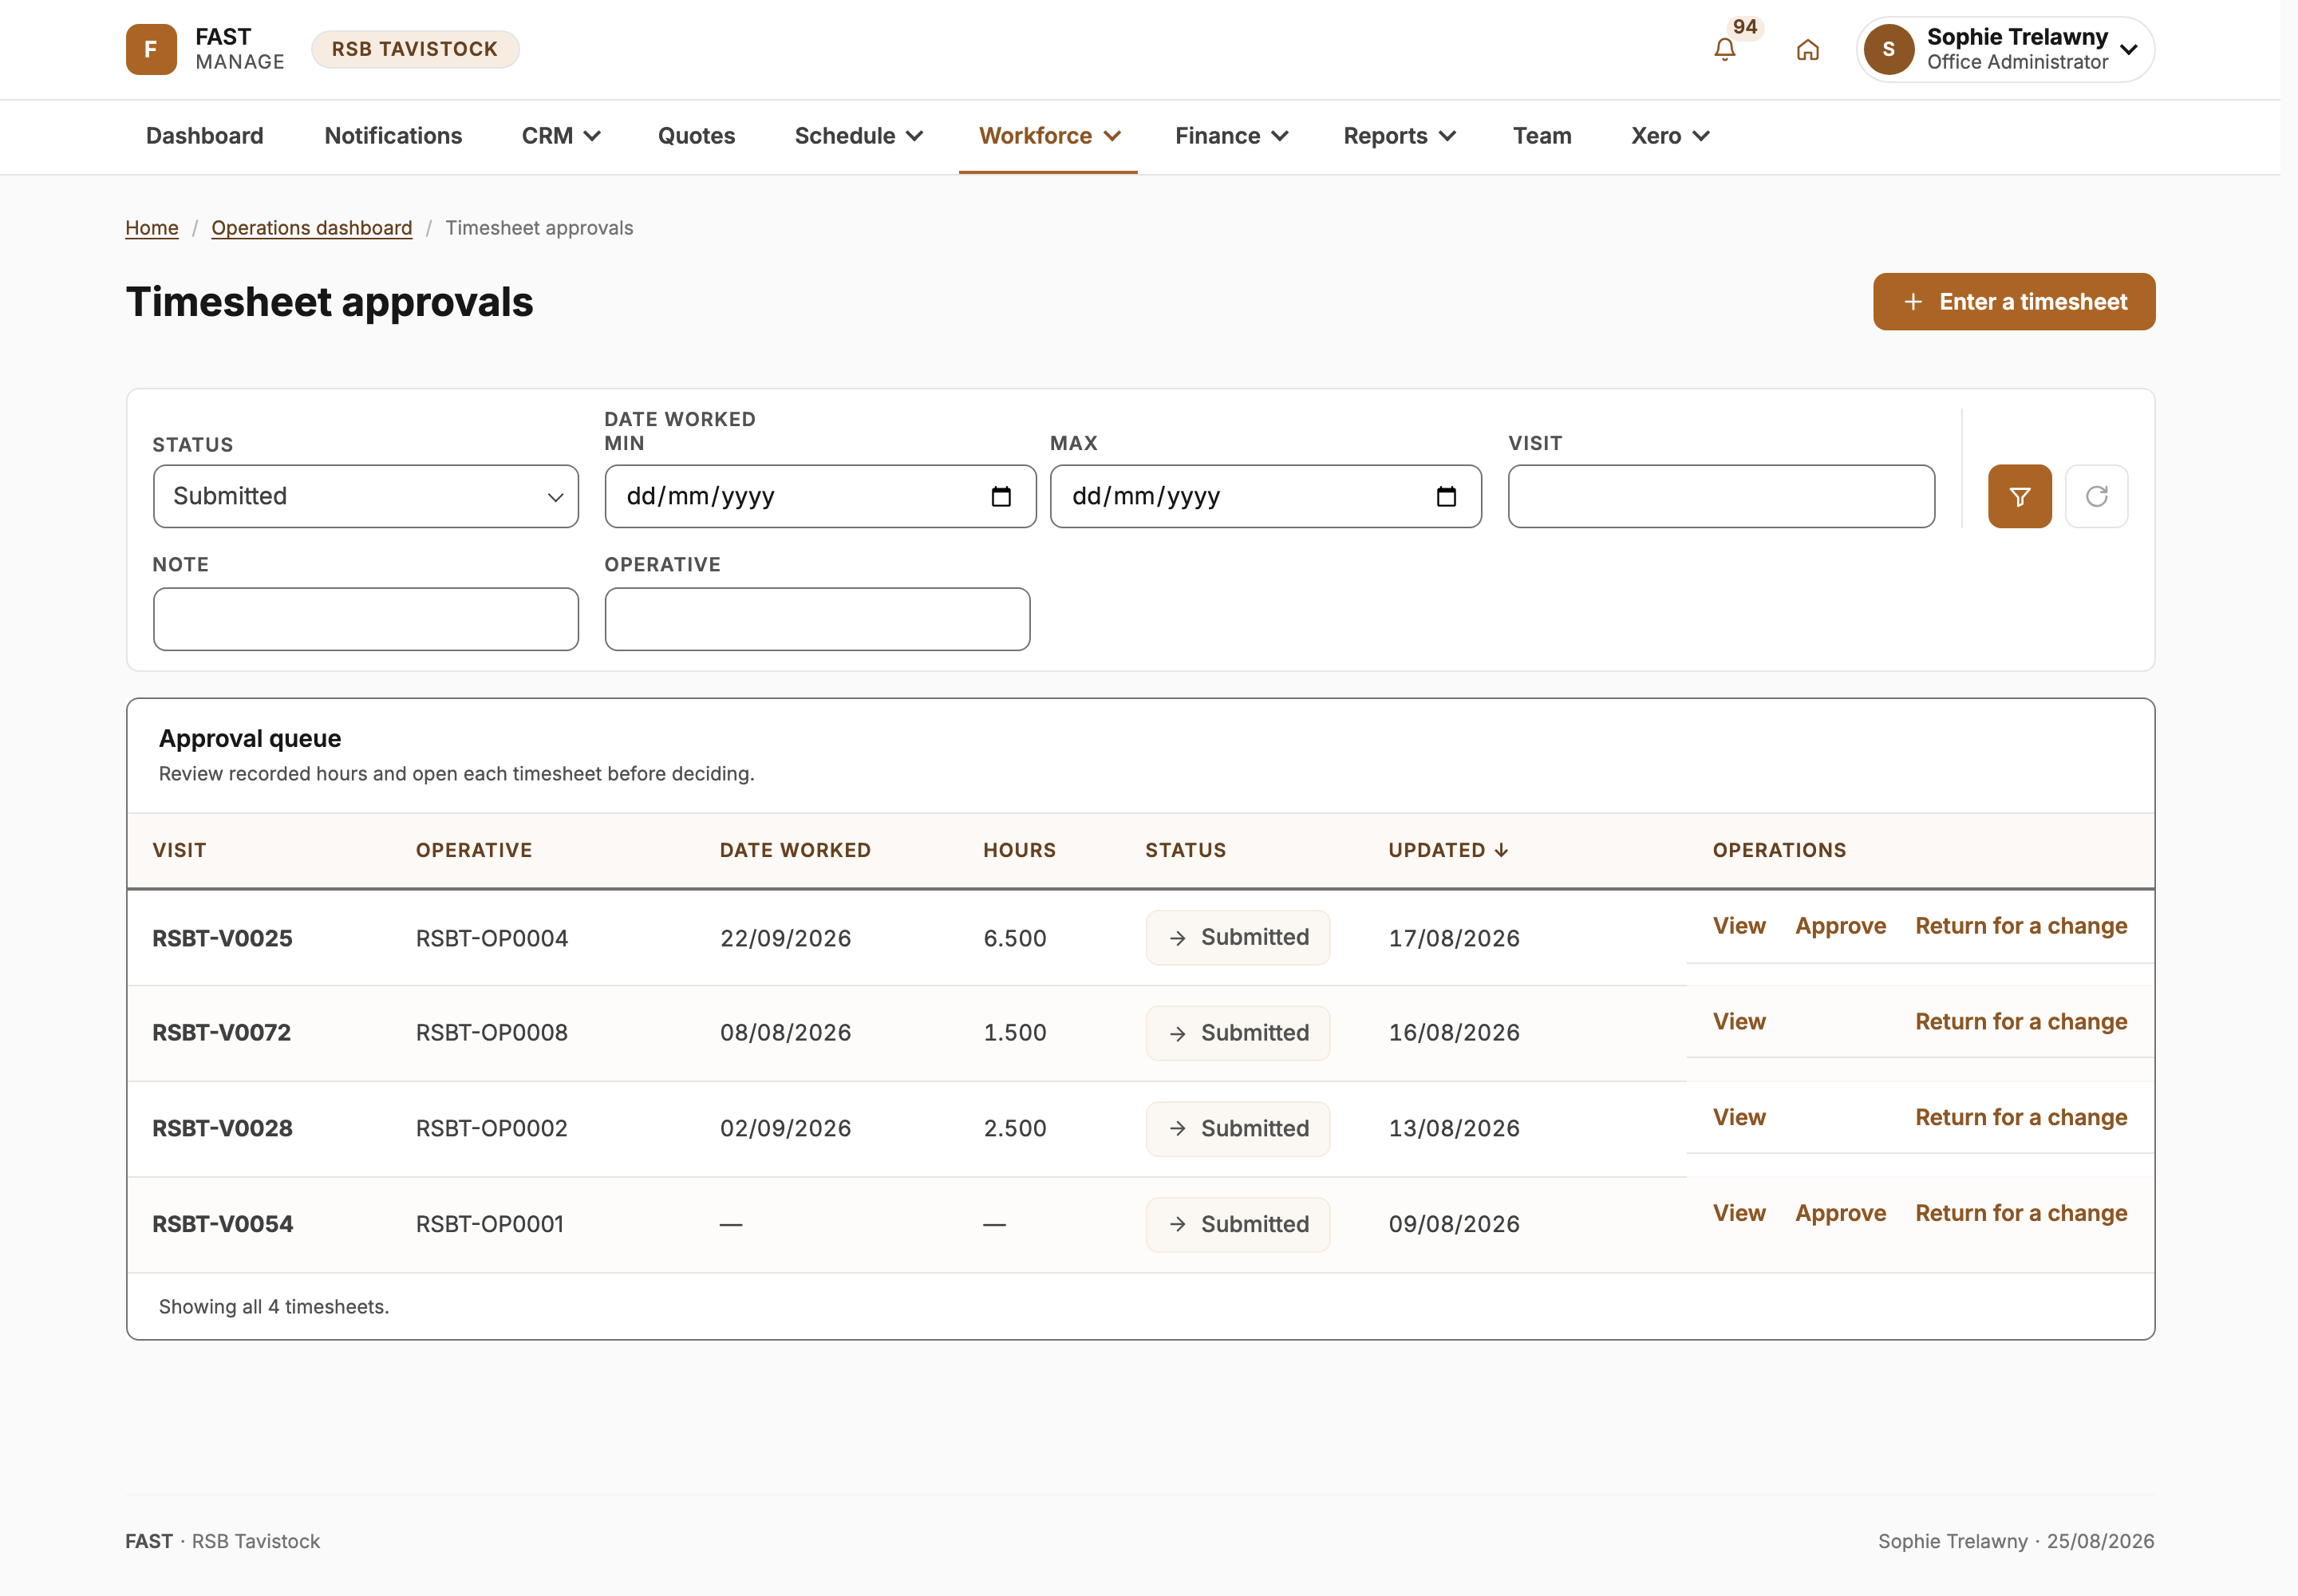Screen dimensions: 2298x1596
Task: Click the Visit column header
Action: click(x=179, y=850)
